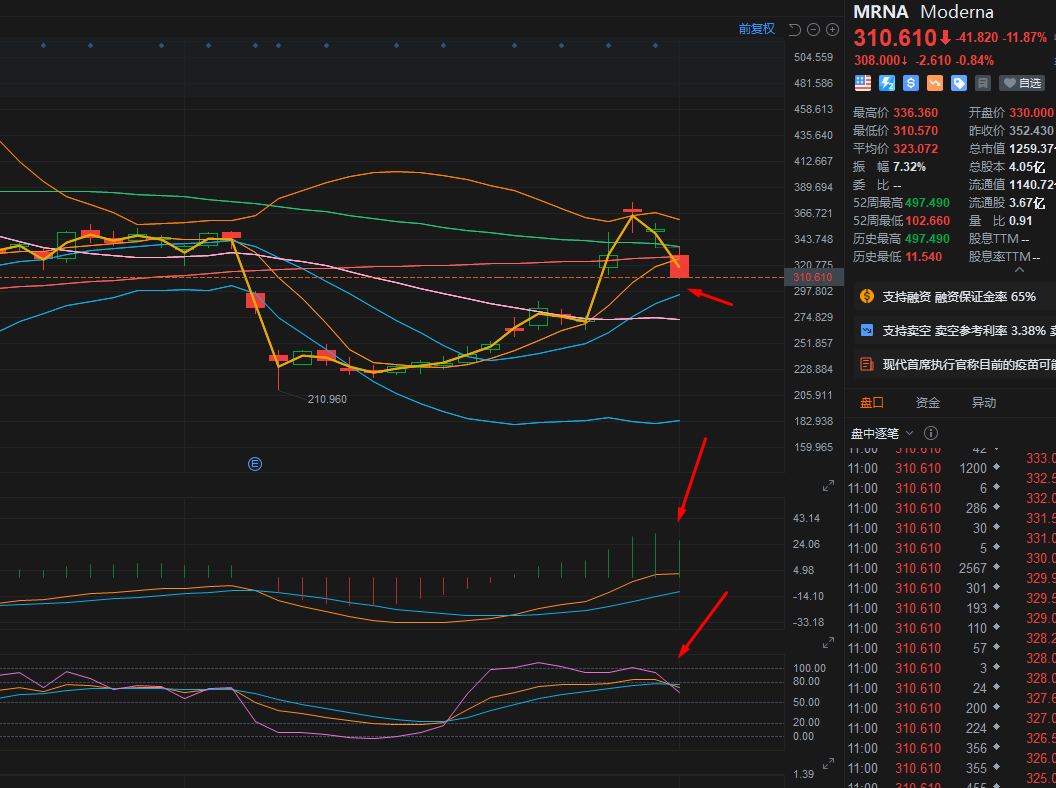Screen dimensions: 1056x788
Task: Click the 振幅 7.32% value
Action: [x=909, y=167]
